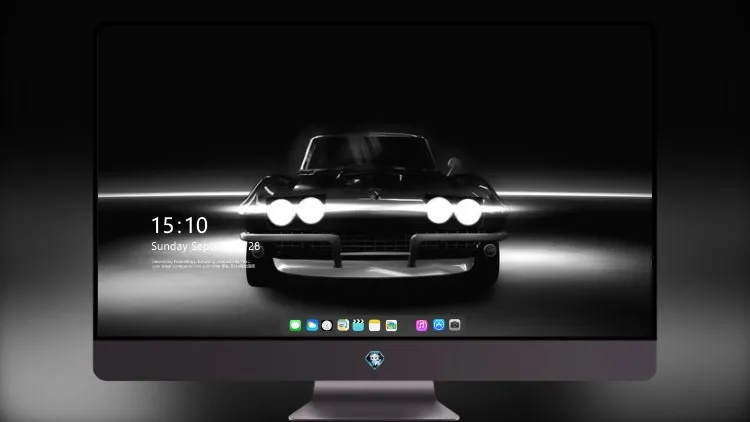
Task: Click the mascot logo on monitor chin
Action: [x=375, y=360]
